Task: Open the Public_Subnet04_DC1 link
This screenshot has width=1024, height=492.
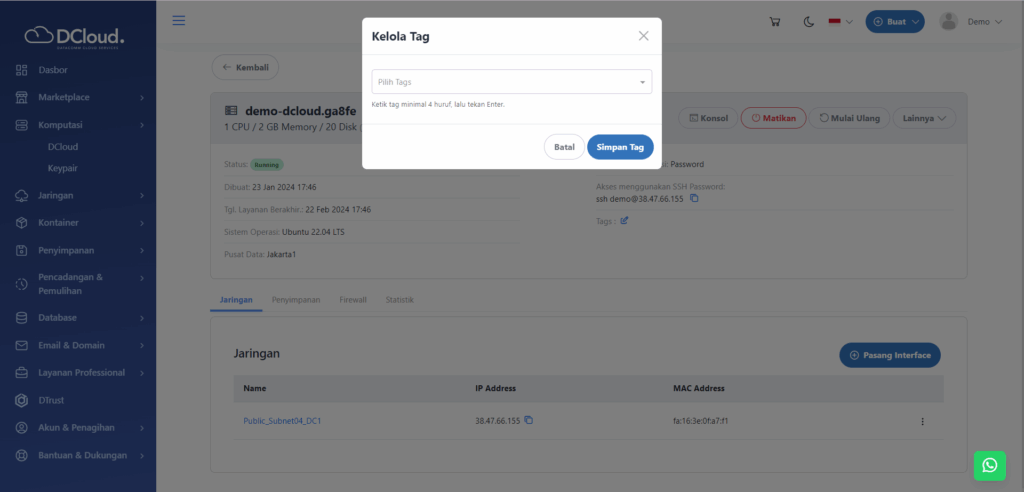Action: click(282, 421)
